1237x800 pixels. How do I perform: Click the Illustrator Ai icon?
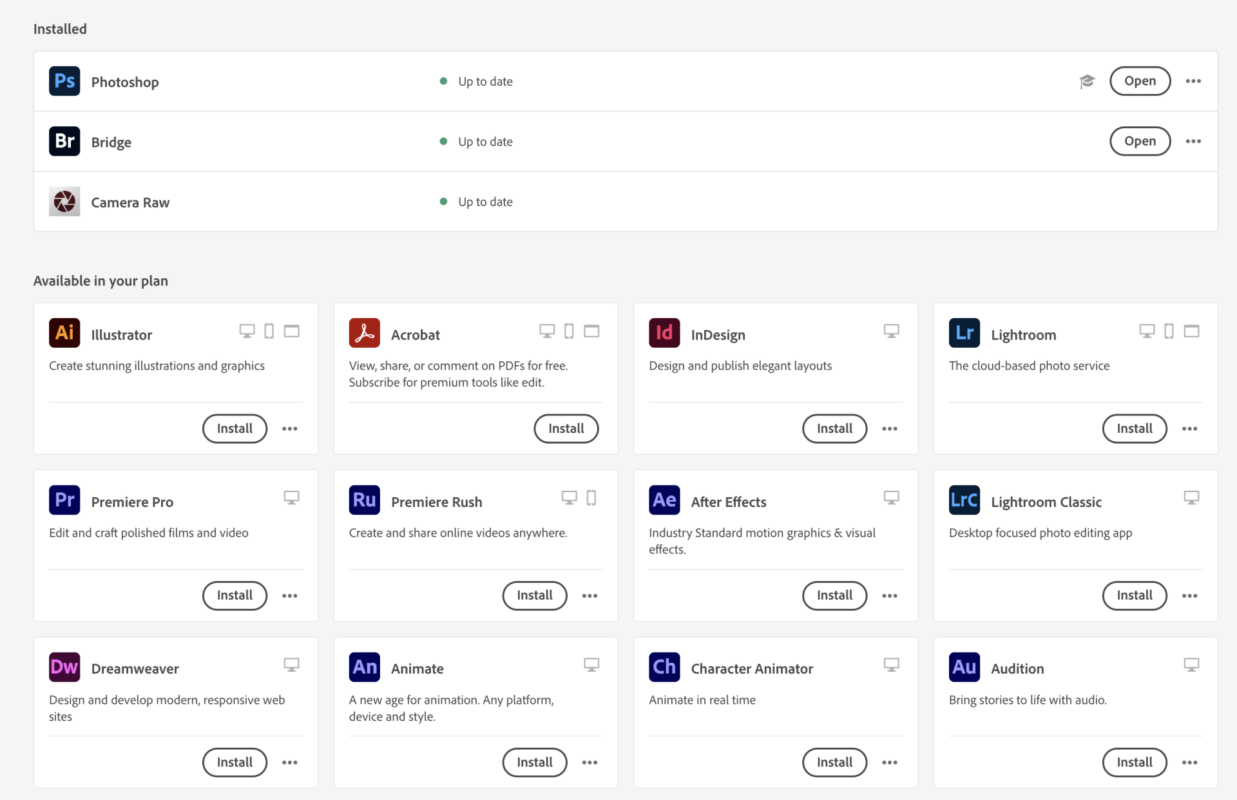pyautogui.click(x=64, y=333)
